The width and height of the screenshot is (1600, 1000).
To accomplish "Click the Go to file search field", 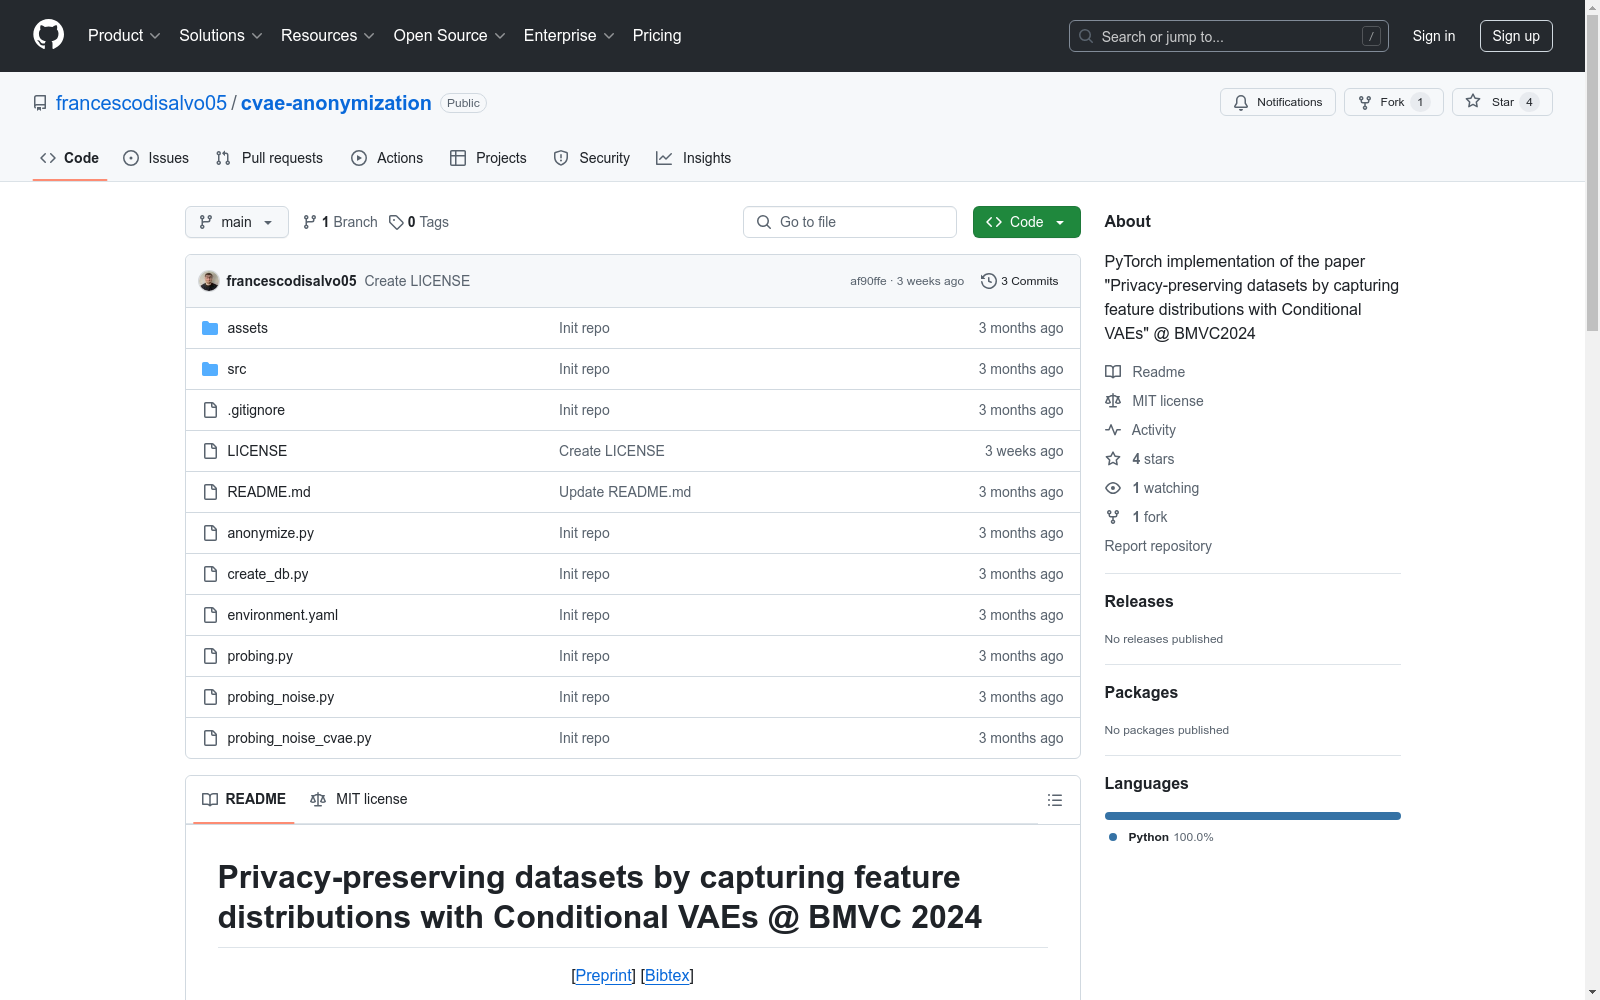I will 850,222.
